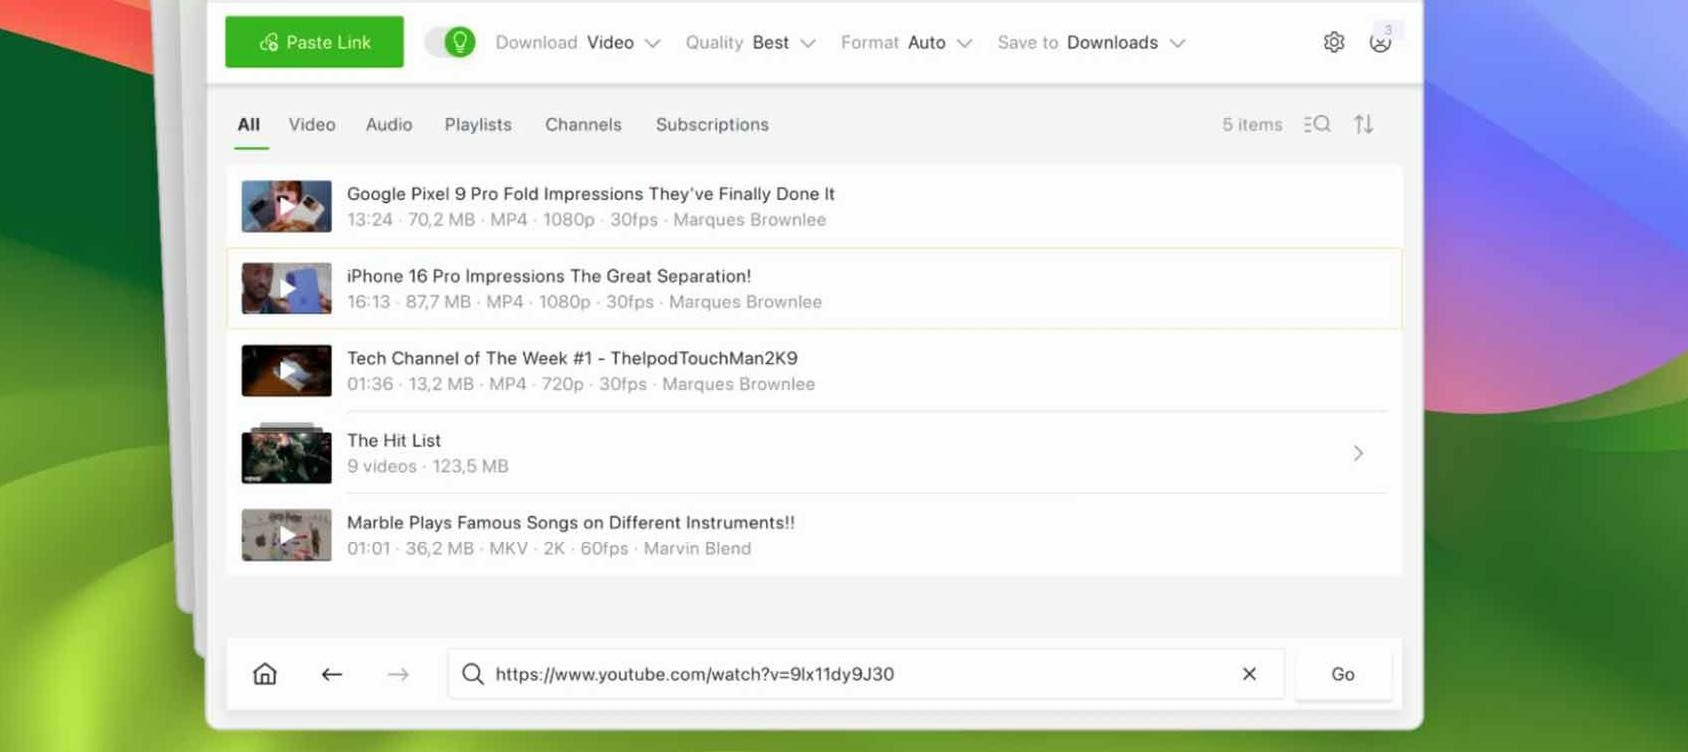1688x752 pixels.
Task: Click the magnifier icon in URL bar
Action: click(473, 674)
